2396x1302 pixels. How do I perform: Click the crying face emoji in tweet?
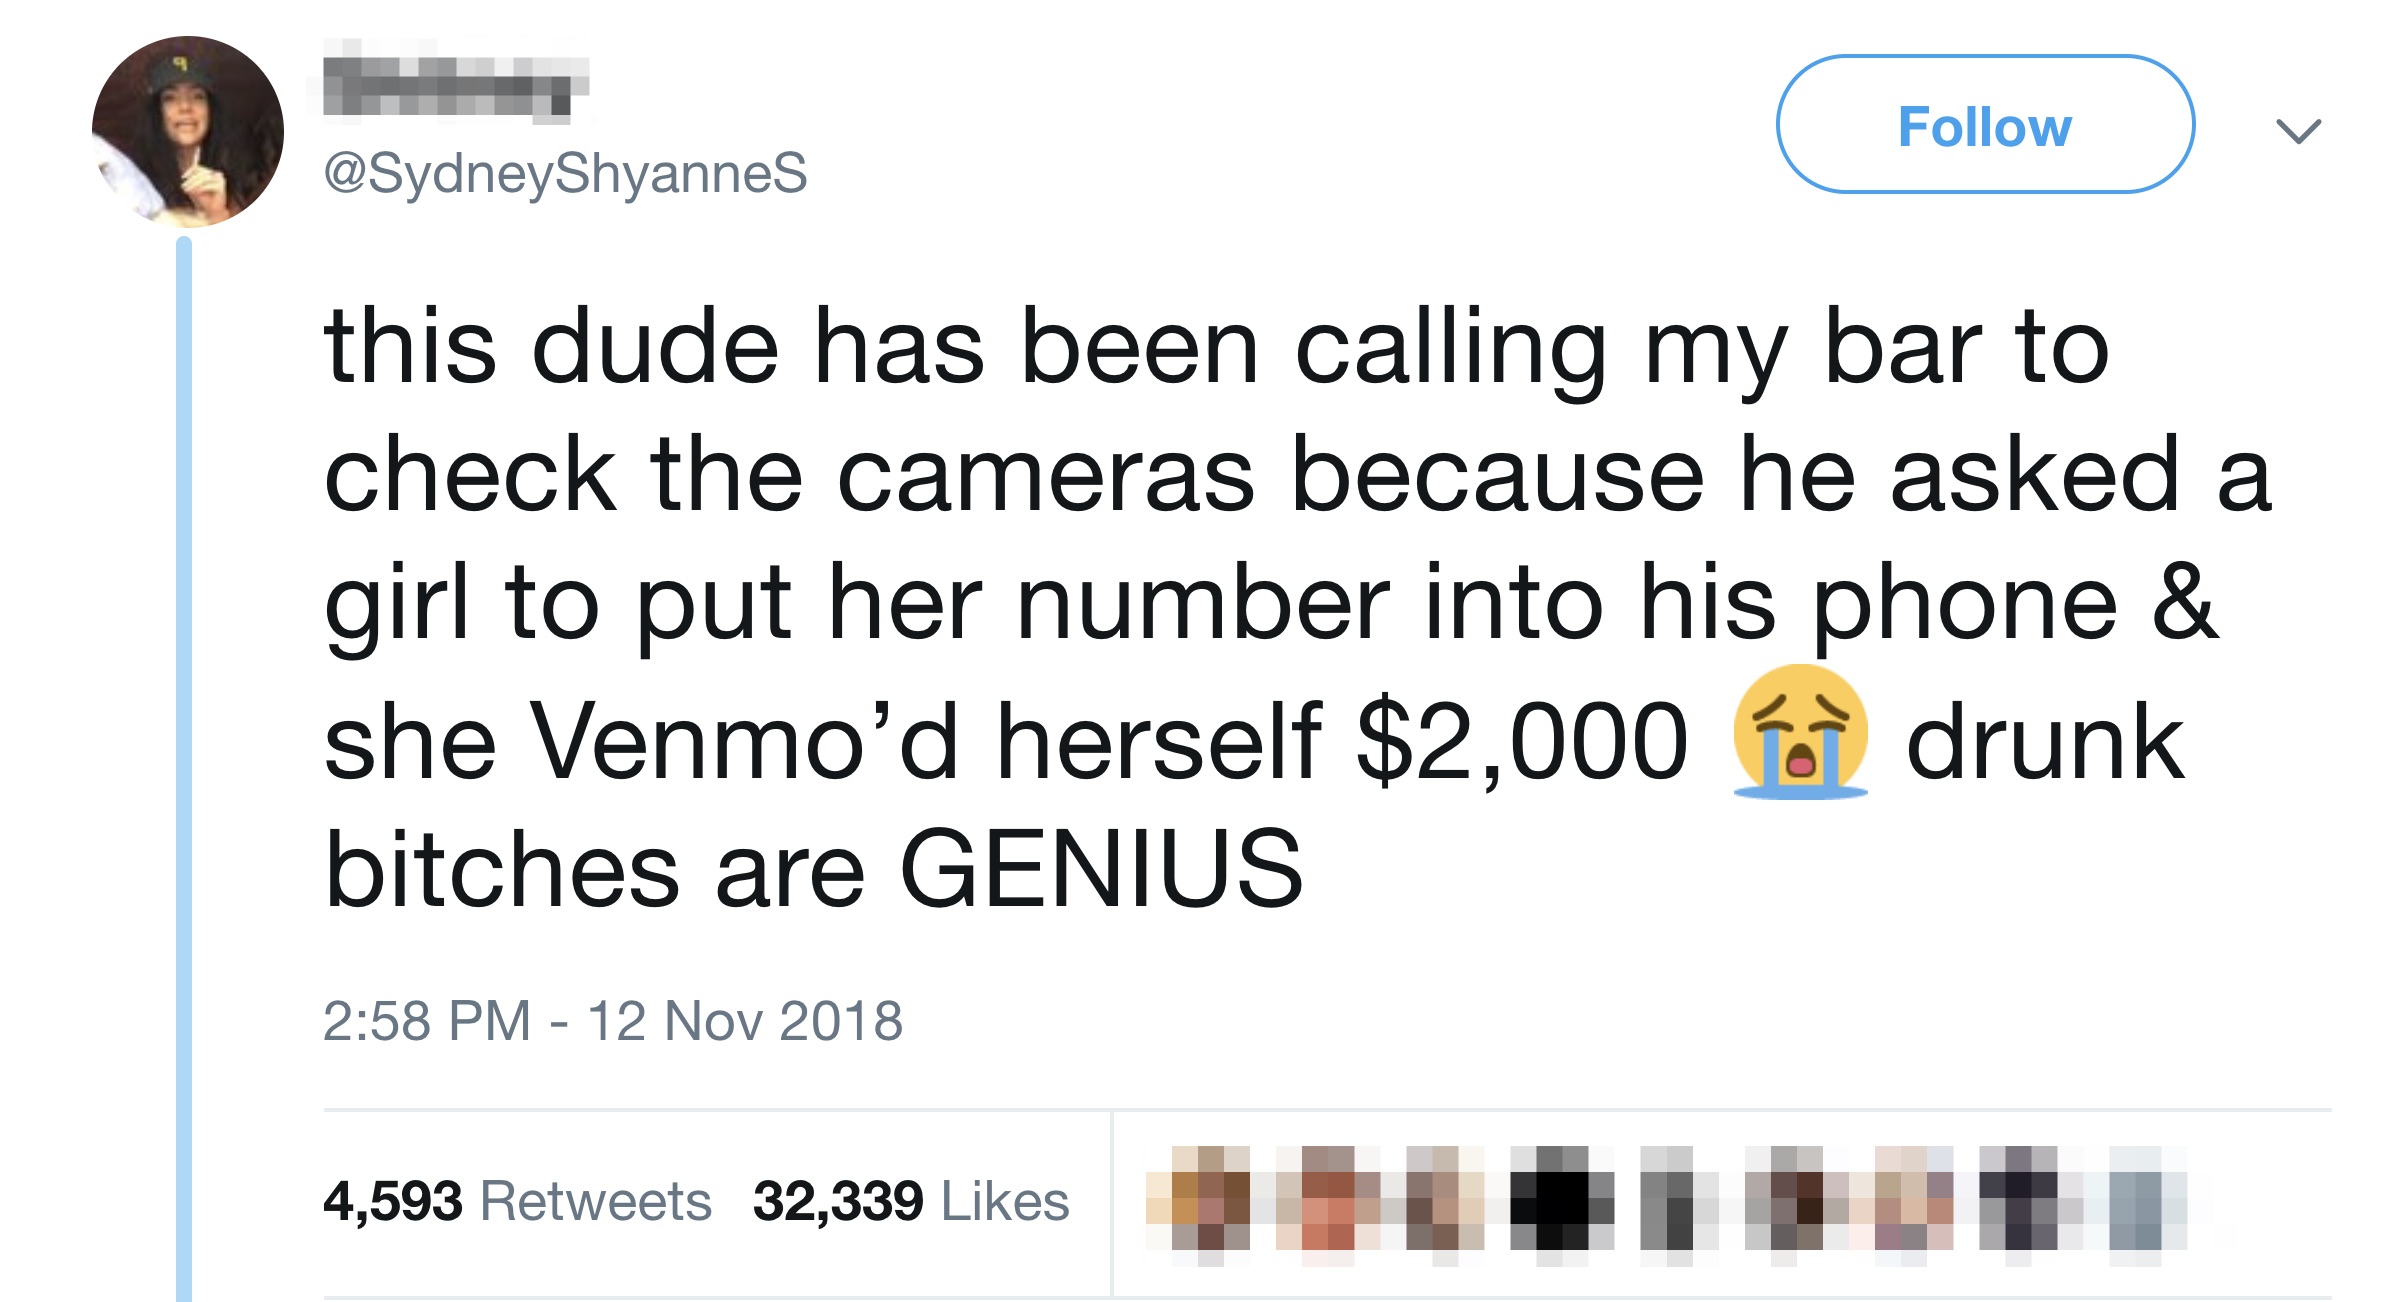(x=1800, y=732)
